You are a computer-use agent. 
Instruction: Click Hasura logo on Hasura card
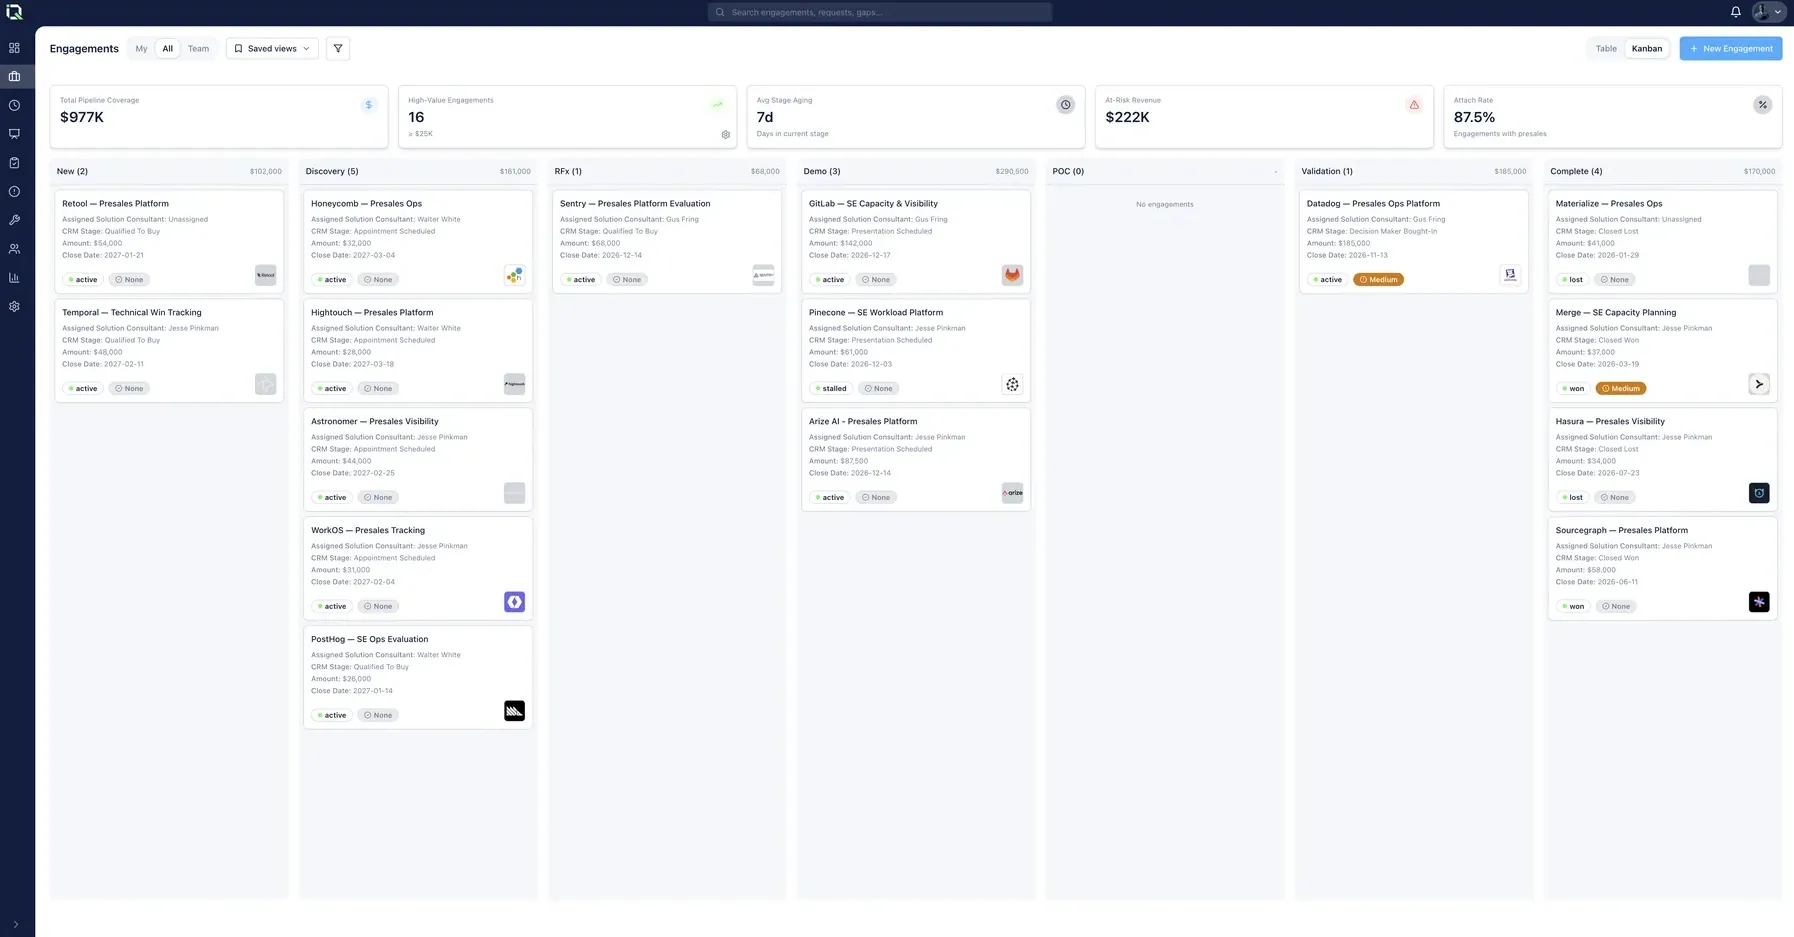(x=1759, y=493)
